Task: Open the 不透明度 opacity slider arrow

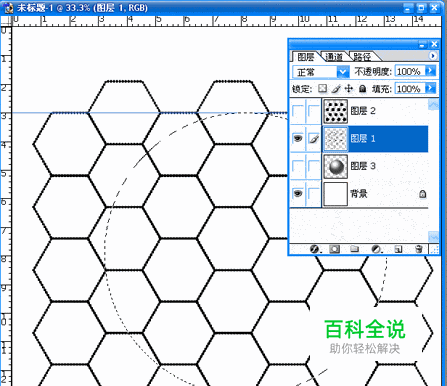Action: (430, 71)
